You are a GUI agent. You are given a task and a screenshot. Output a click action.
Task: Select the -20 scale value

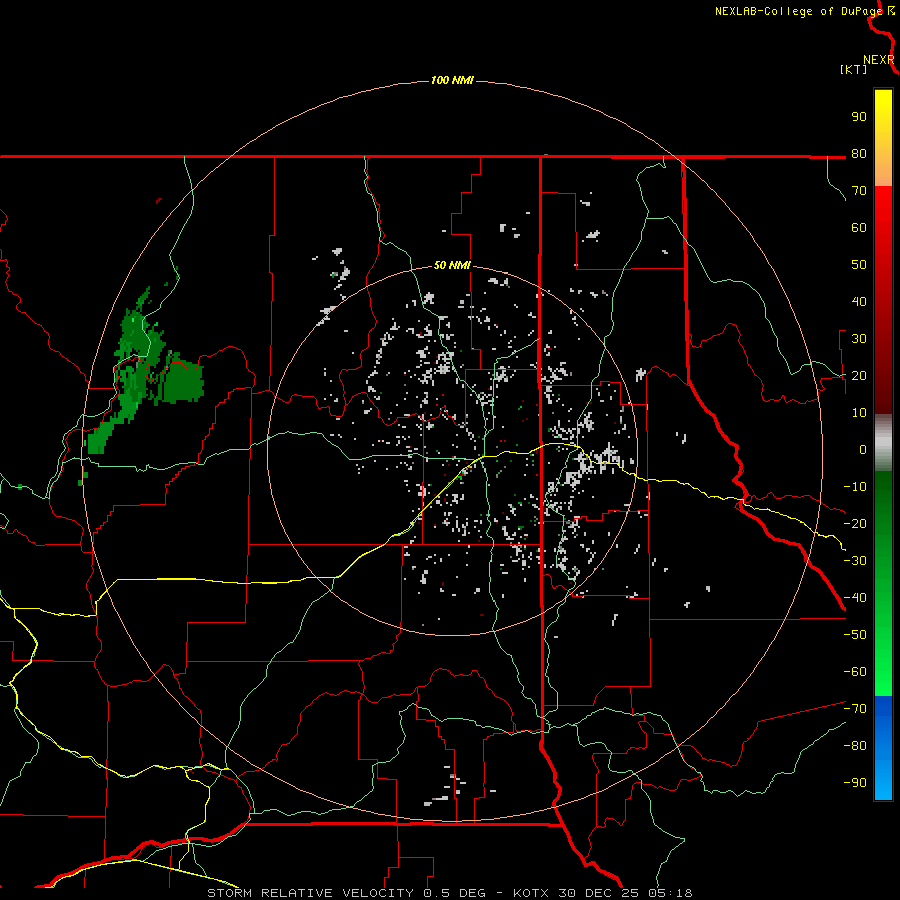[855, 523]
